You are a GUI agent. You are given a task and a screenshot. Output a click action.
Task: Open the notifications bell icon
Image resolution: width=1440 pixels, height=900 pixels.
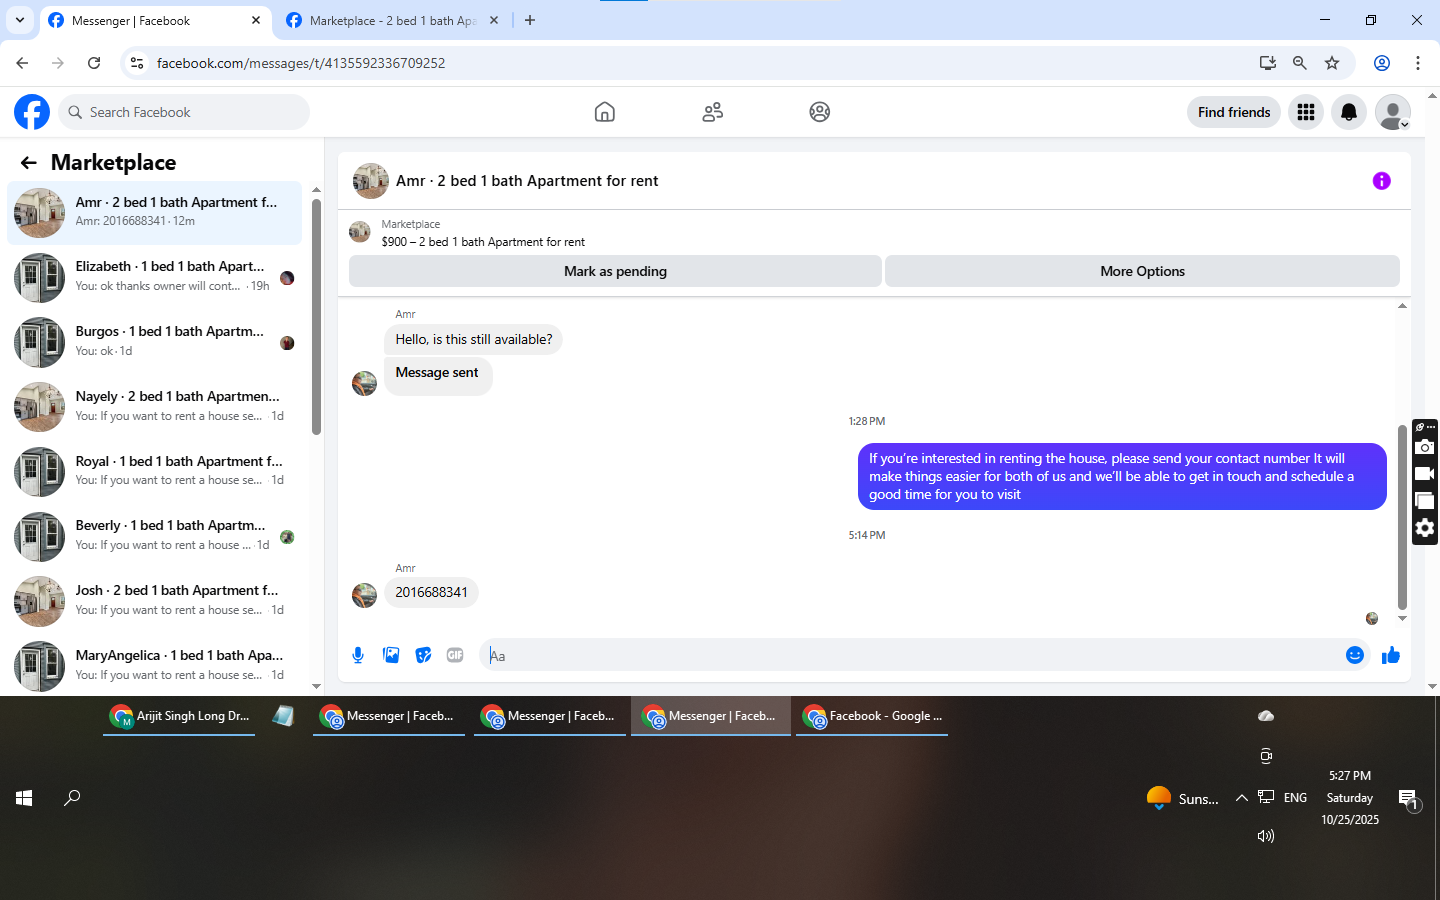click(x=1349, y=112)
